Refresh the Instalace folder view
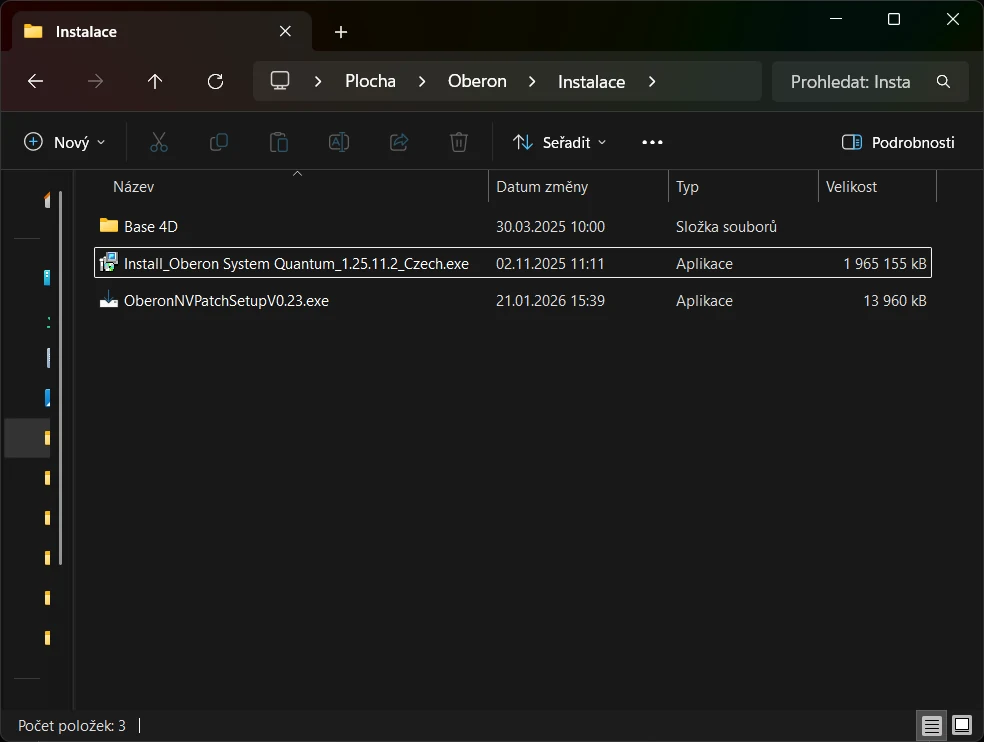 (215, 81)
